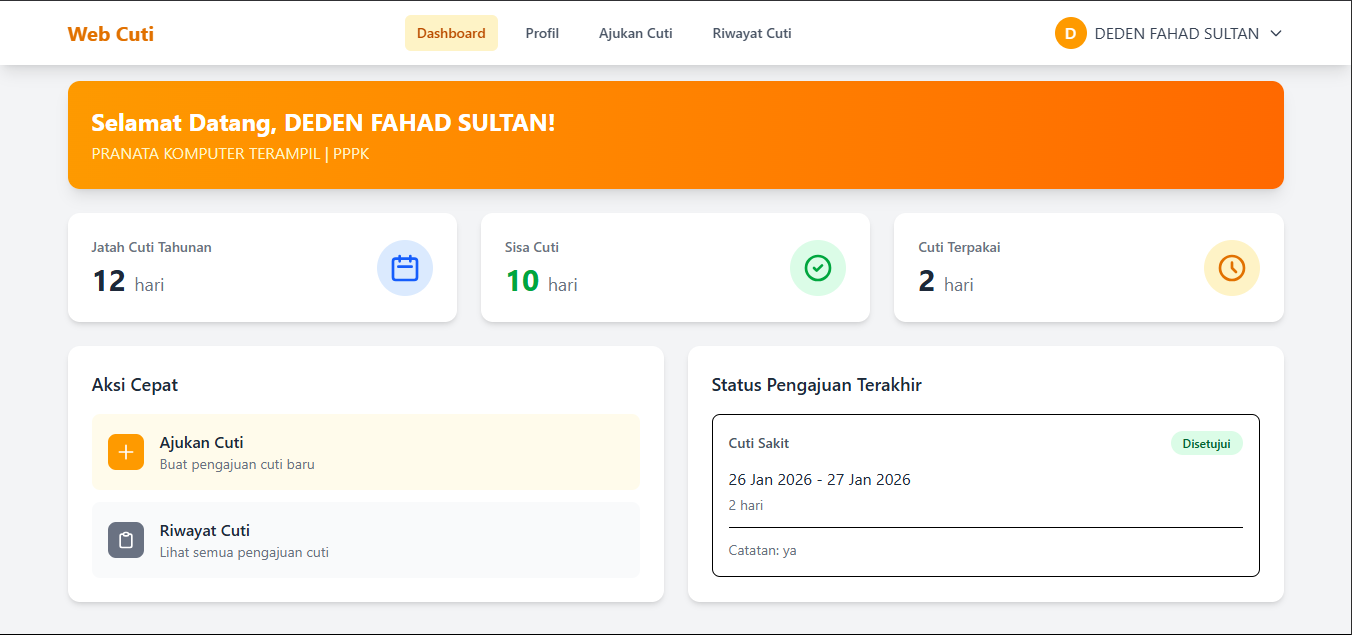Click the orange plus icon for Ajukan Cuti
Screen dimensions: 1352x635
click(x=126, y=452)
